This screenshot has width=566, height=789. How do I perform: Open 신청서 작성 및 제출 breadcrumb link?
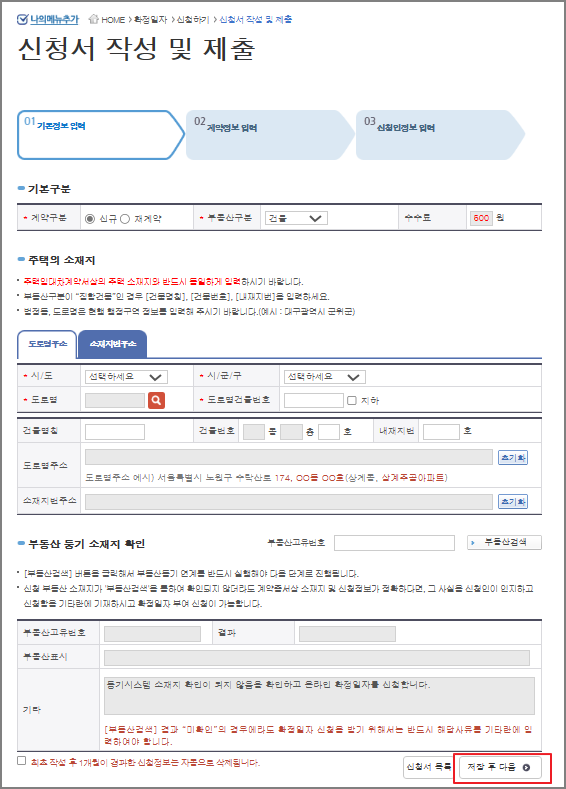point(256,20)
